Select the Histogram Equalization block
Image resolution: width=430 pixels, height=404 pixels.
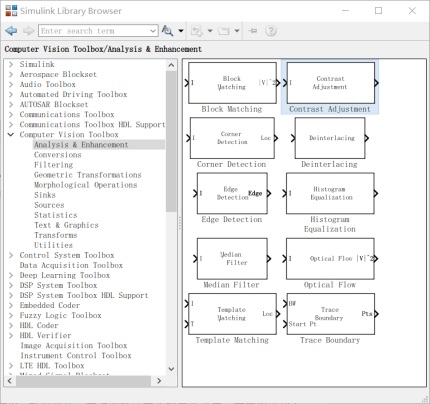(x=330, y=193)
